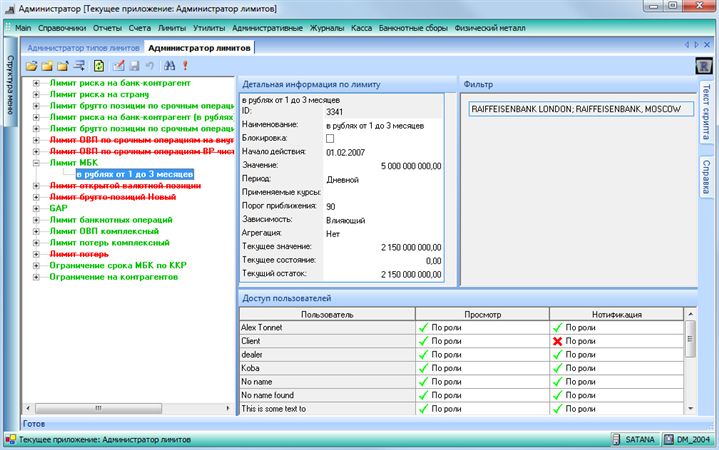Viewport: 719px width, 450px height.
Task: Click the edit pencil toolbar icon
Action: click(x=119, y=66)
